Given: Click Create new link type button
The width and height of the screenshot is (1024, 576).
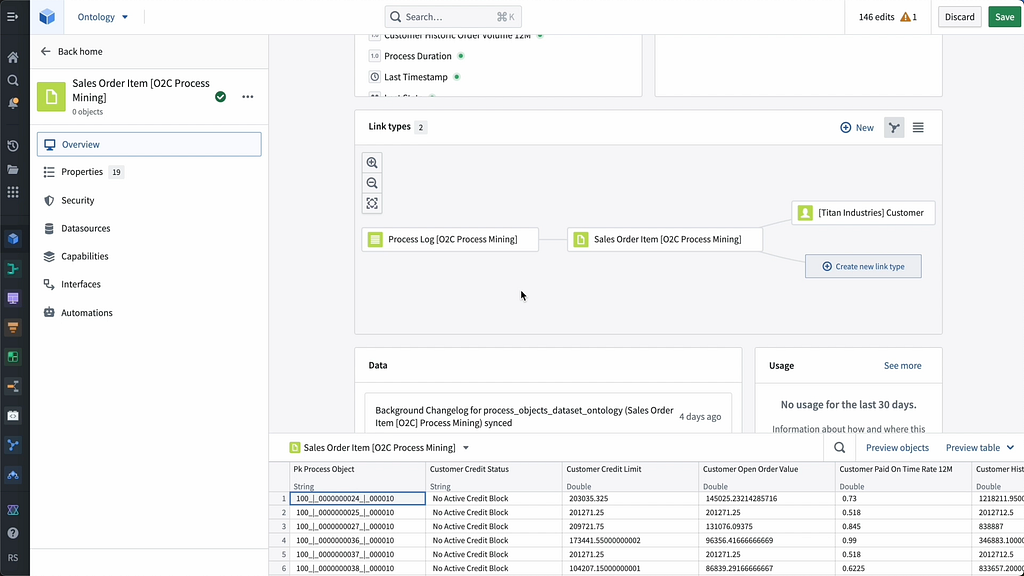Looking at the screenshot, I should coord(863,266).
